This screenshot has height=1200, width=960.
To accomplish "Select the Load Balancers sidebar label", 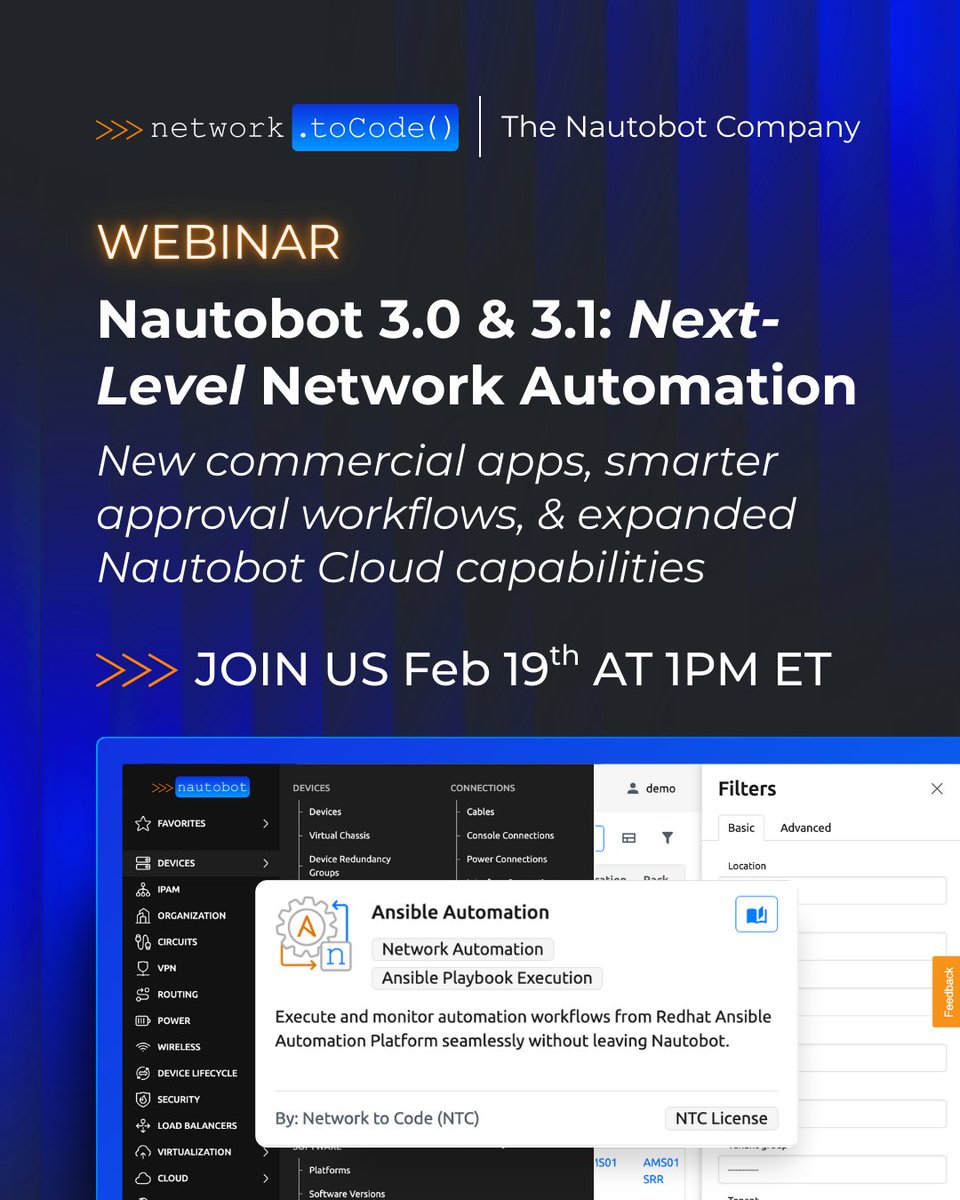I will point(197,1126).
